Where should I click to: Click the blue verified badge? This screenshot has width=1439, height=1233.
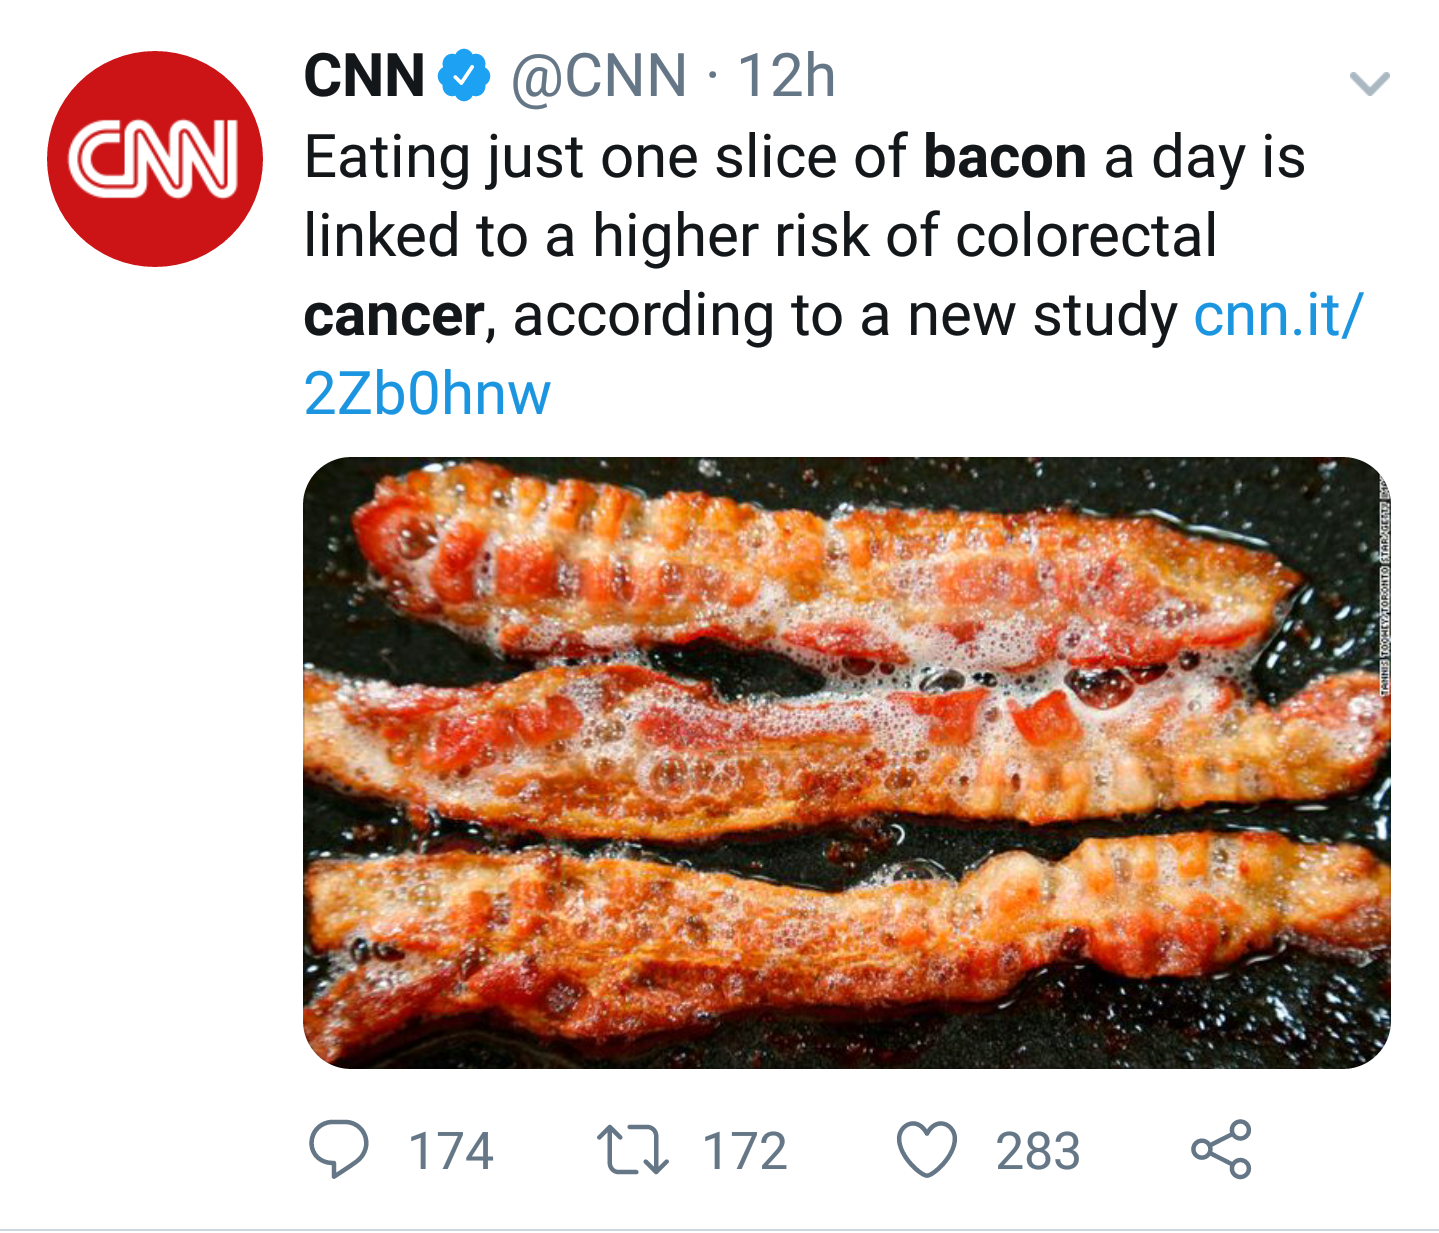tap(464, 75)
